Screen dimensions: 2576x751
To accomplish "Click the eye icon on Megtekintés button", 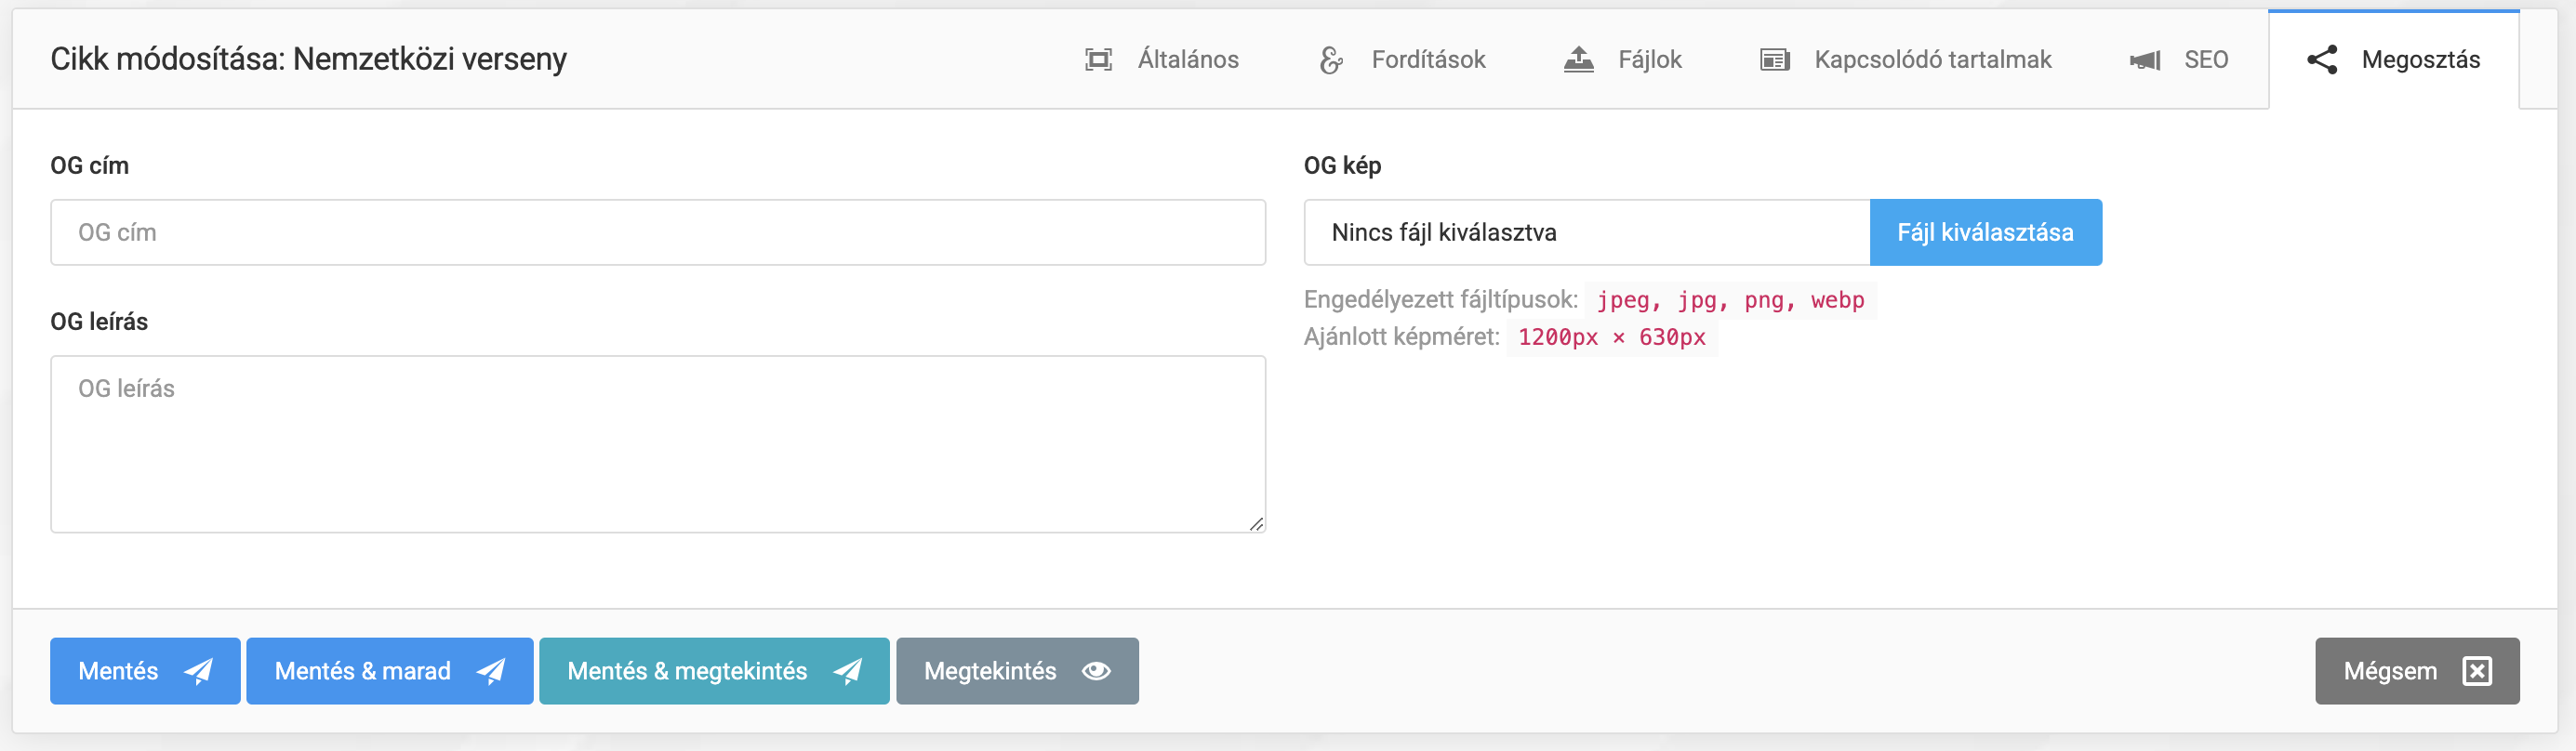I will 1096,671.
